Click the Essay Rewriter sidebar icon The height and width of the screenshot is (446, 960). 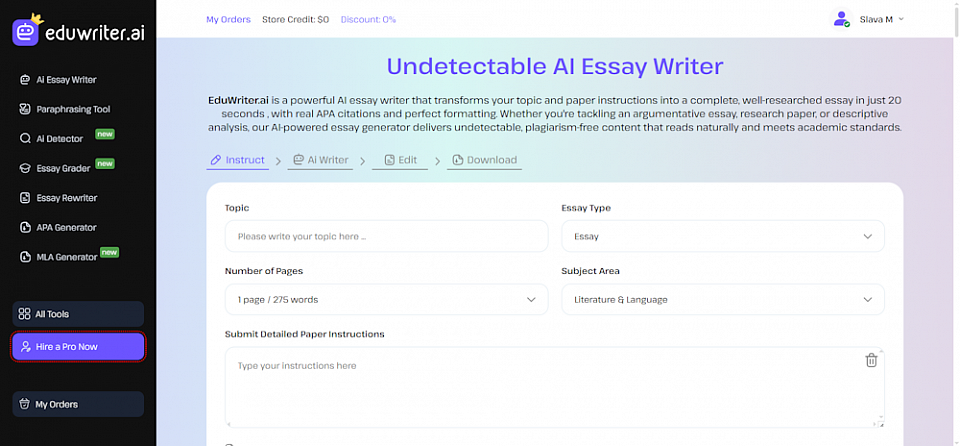[x=25, y=198]
